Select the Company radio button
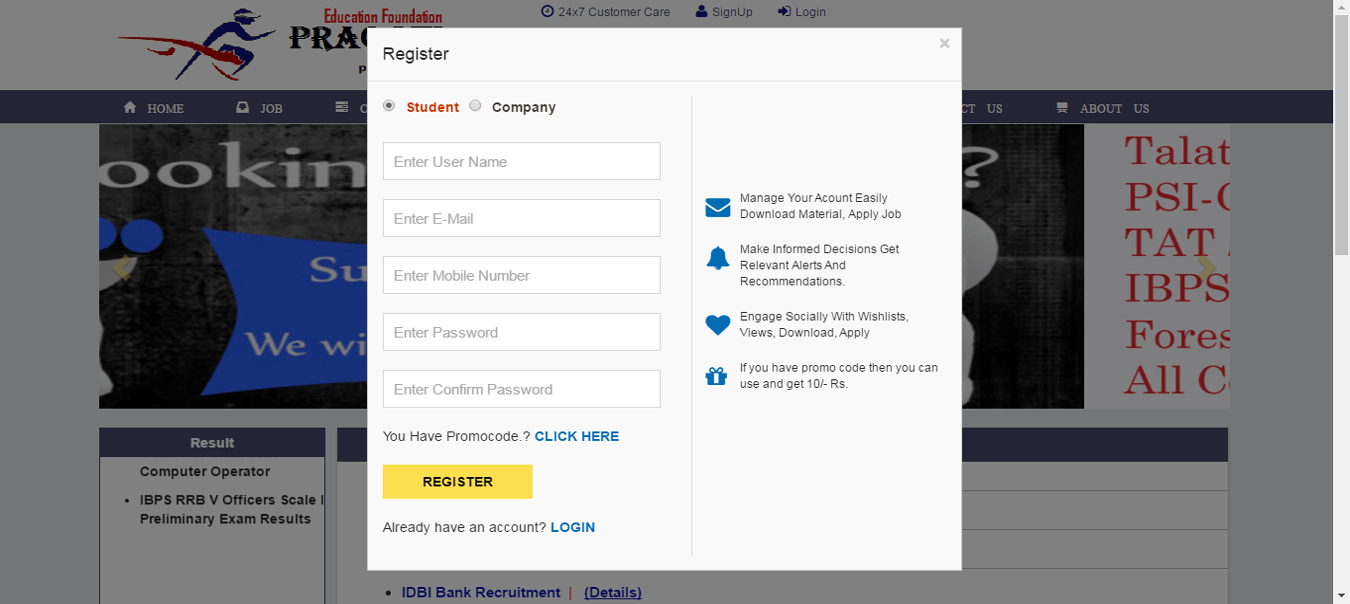The image size is (1350, 604). click(475, 105)
